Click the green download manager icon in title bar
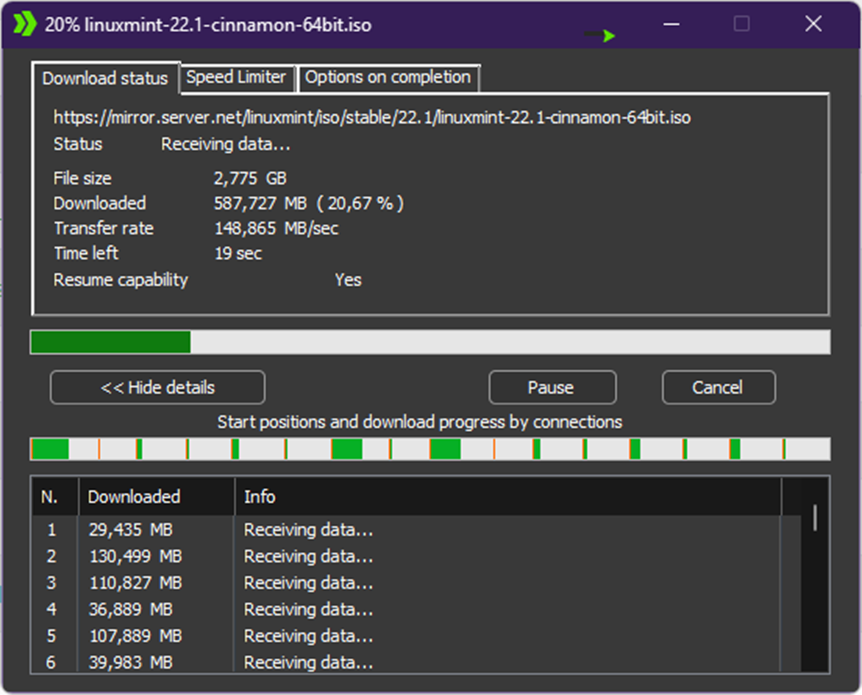The width and height of the screenshot is (862, 695). (x=24, y=24)
